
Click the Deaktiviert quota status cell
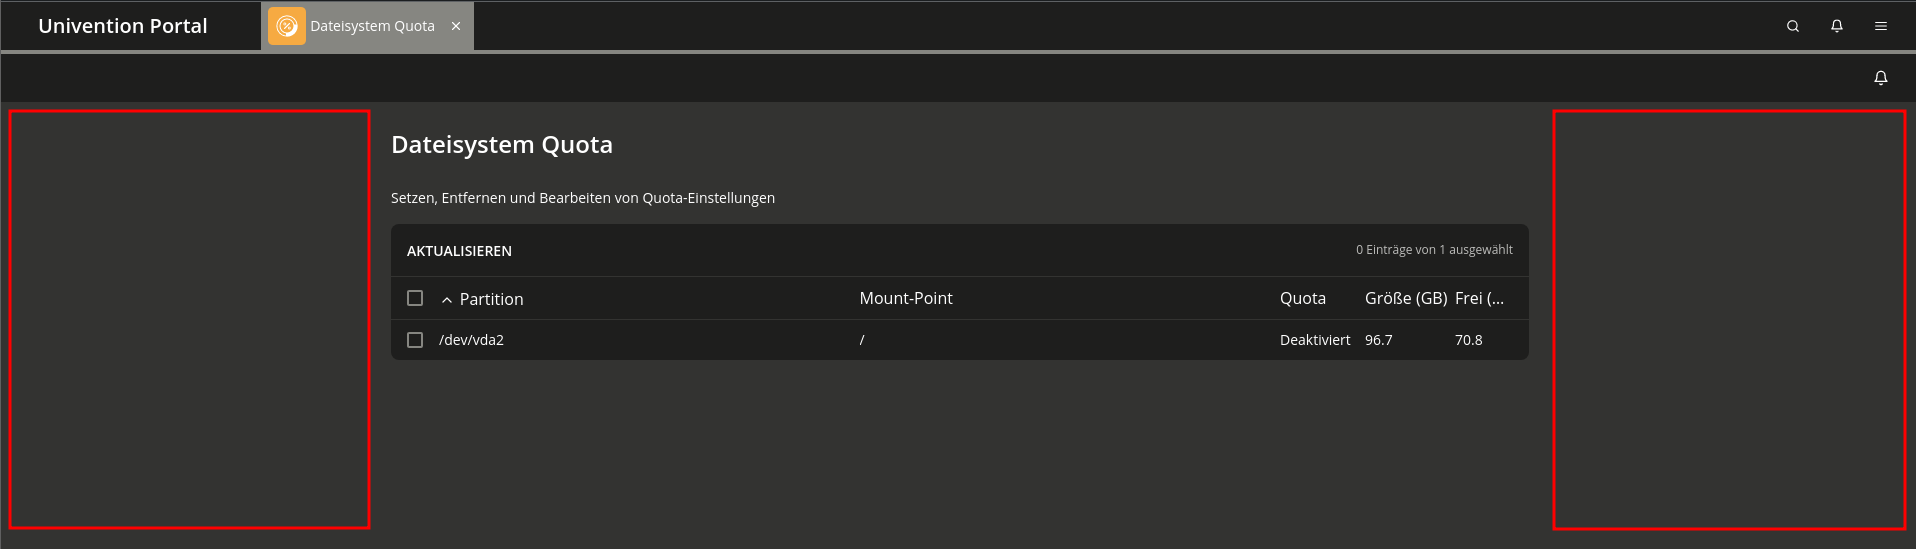(x=1315, y=340)
